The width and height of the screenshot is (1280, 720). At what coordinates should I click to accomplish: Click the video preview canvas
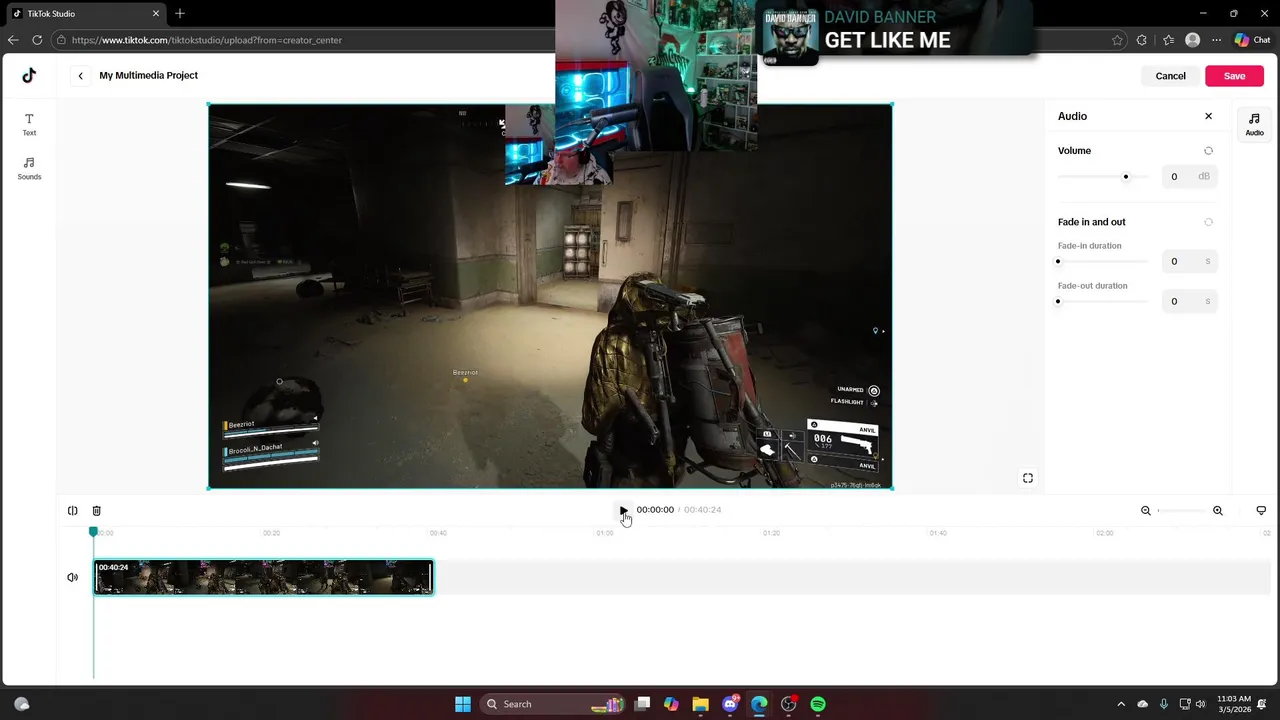550,296
